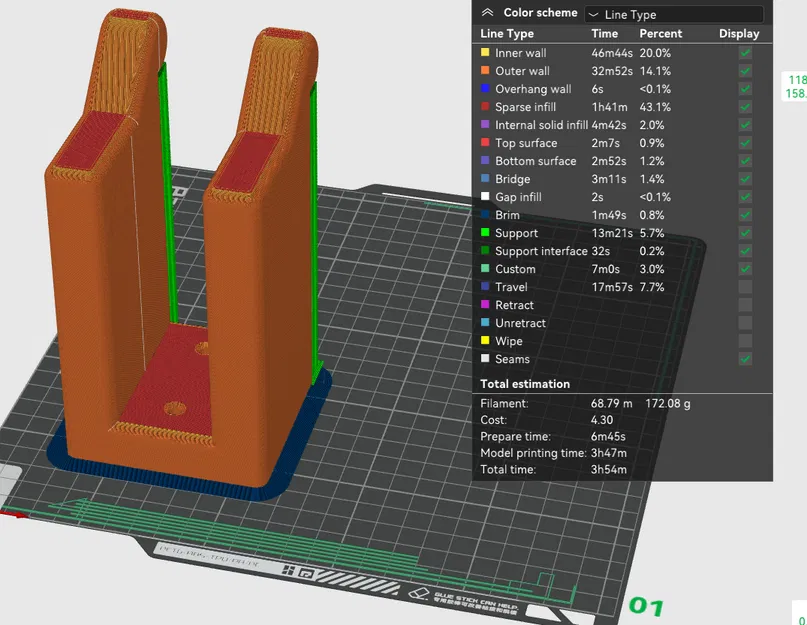
Task: Toggle Seams display checkbox
Action: [x=745, y=359]
